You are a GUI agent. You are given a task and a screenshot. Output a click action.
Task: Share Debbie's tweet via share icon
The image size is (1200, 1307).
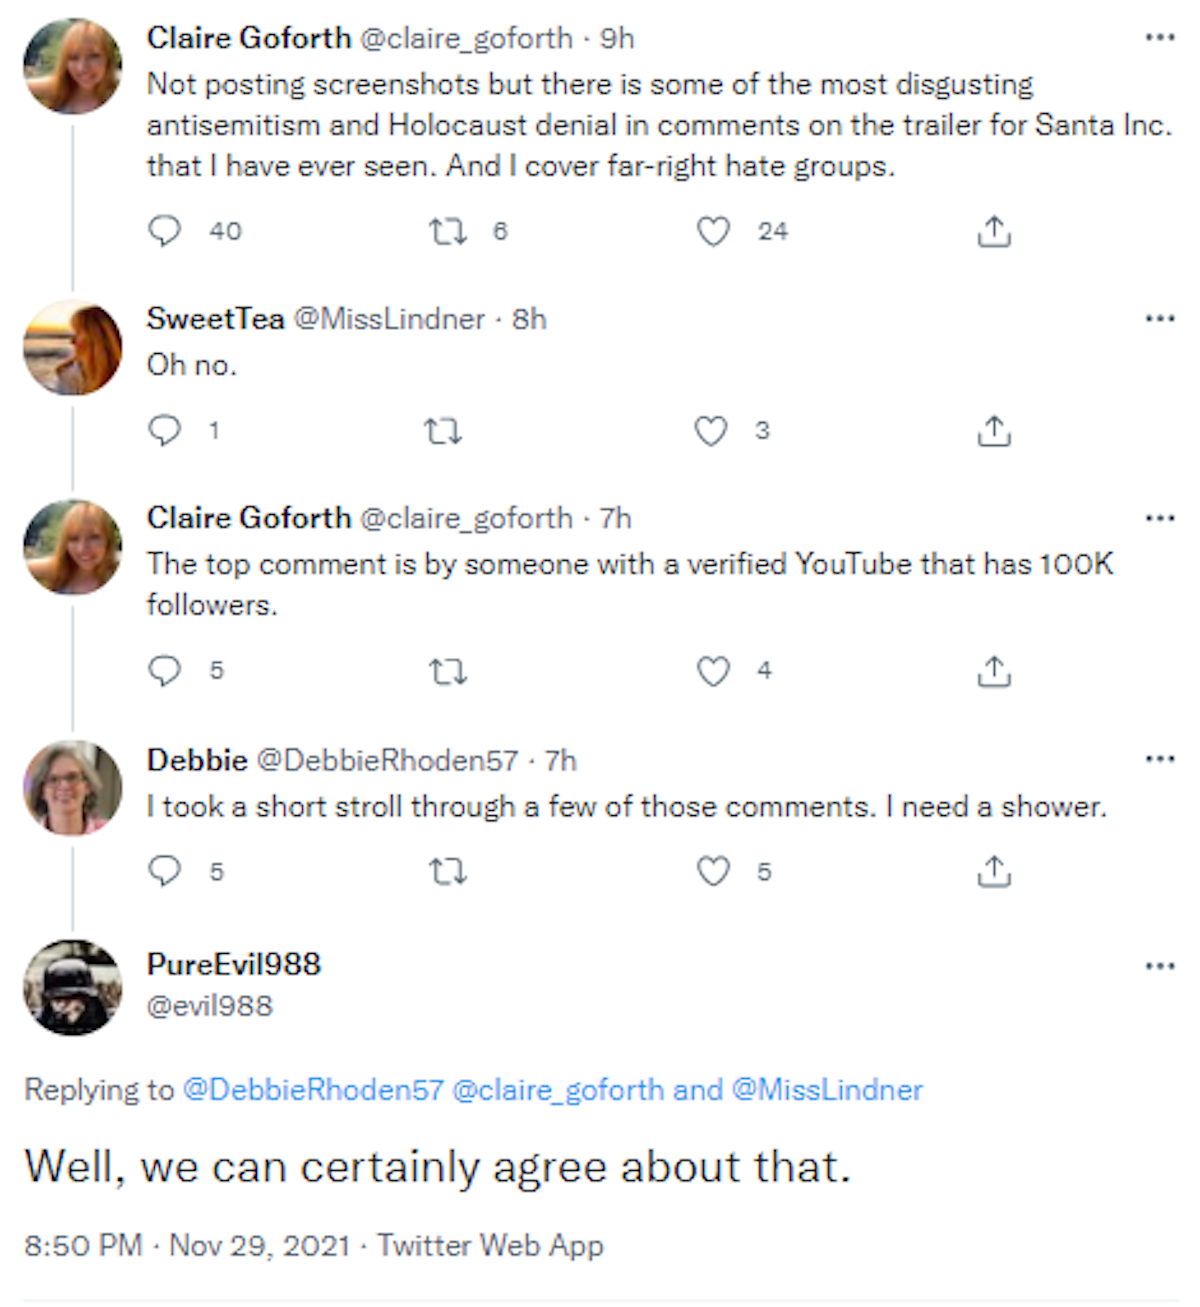point(993,872)
